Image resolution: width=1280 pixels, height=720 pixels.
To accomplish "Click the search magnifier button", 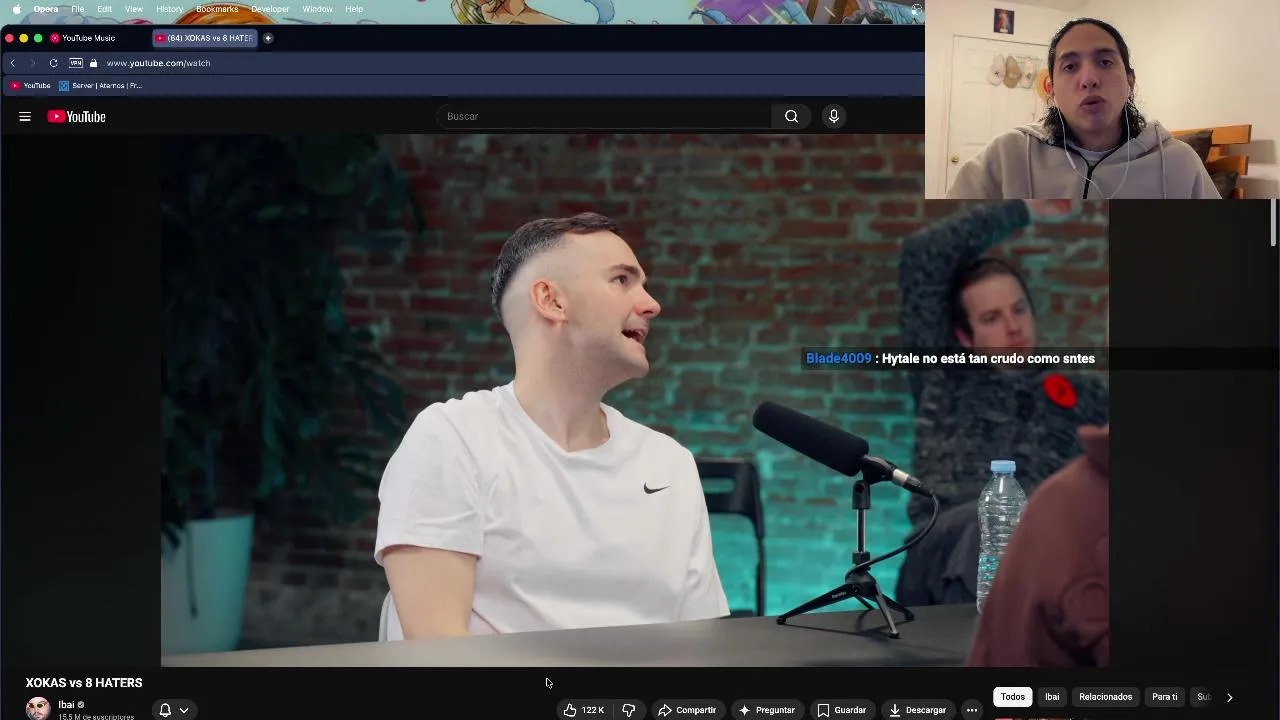I will [x=791, y=116].
